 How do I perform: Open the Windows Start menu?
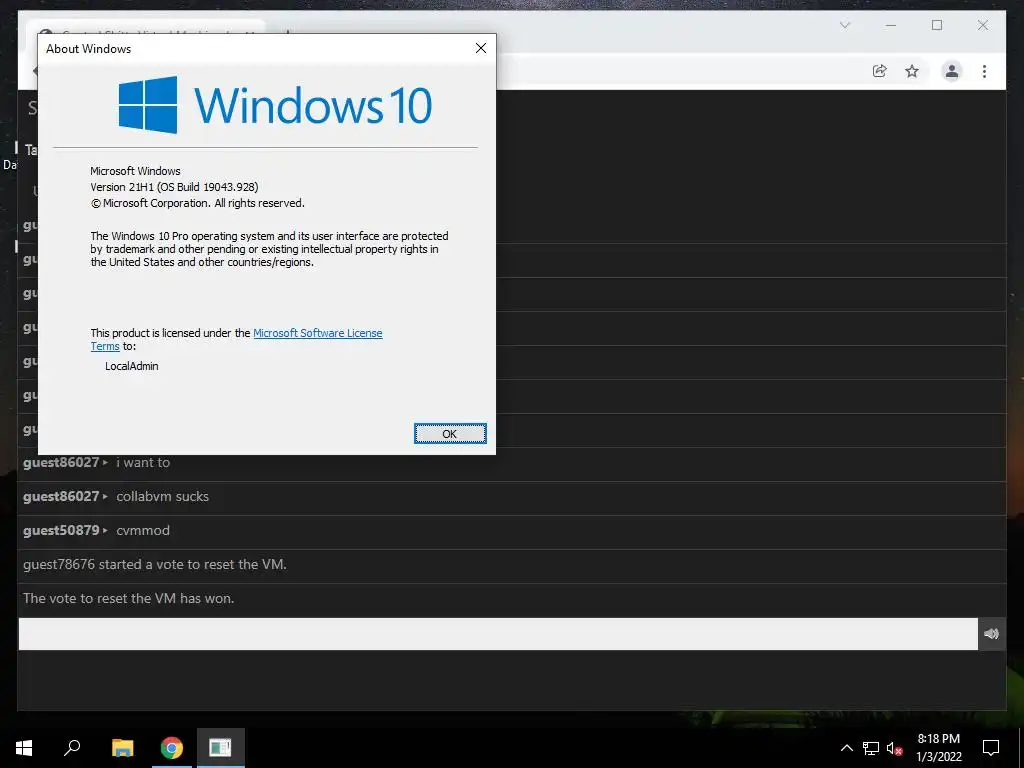[x=24, y=748]
